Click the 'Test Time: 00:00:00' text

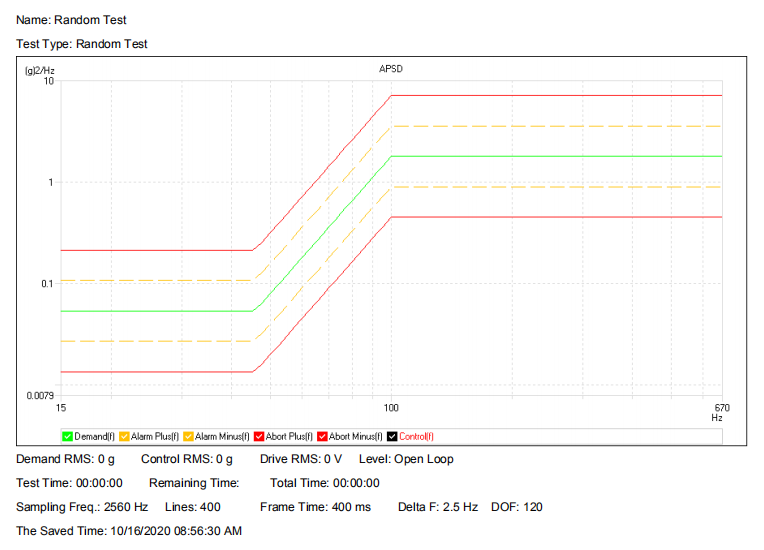69,483
